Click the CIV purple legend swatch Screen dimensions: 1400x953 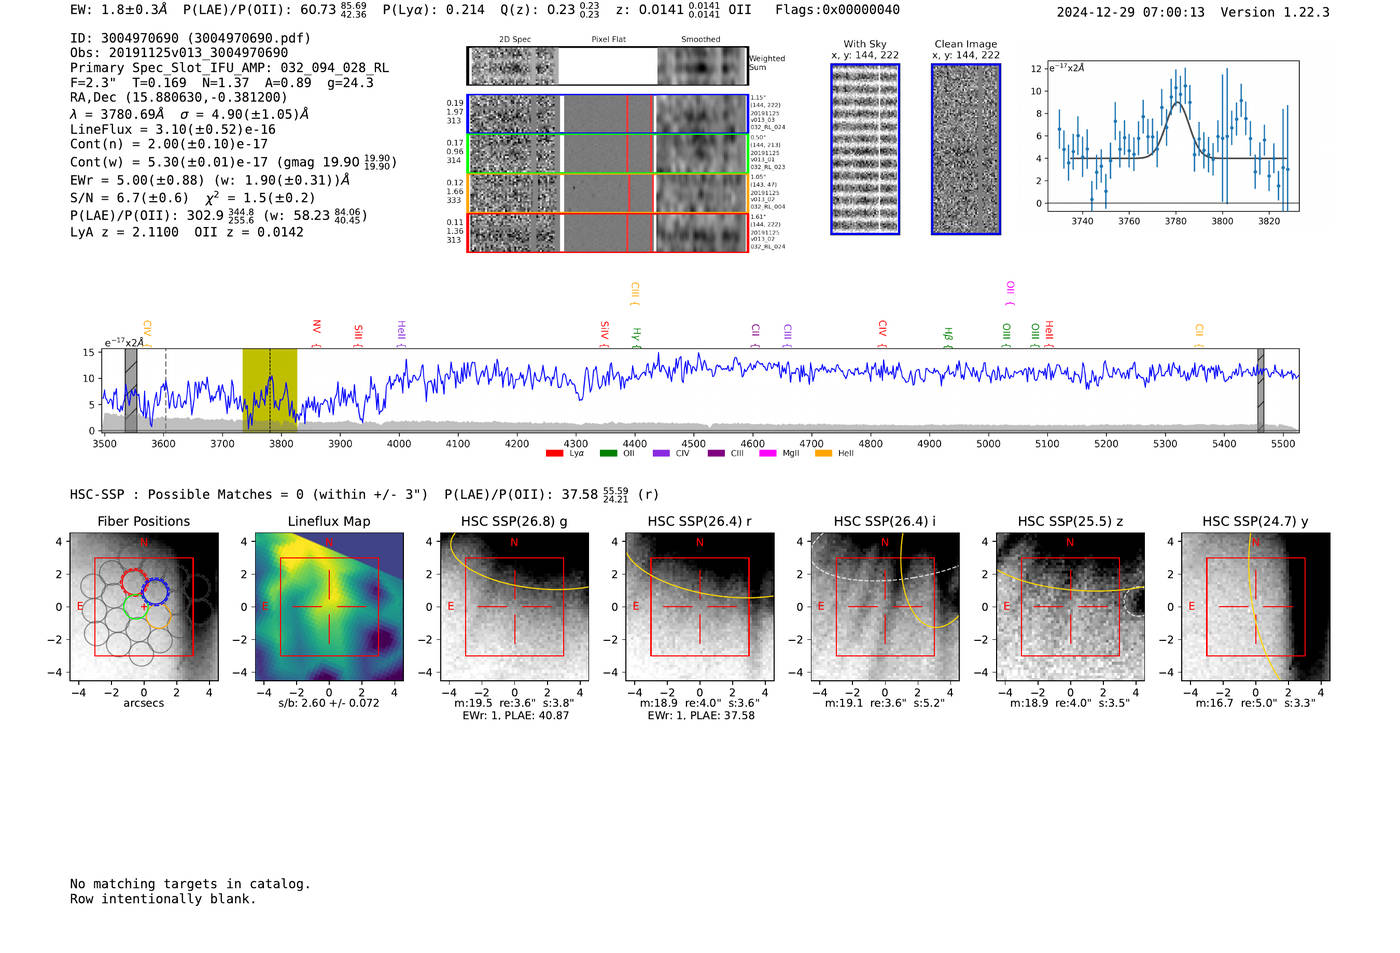pos(661,453)
